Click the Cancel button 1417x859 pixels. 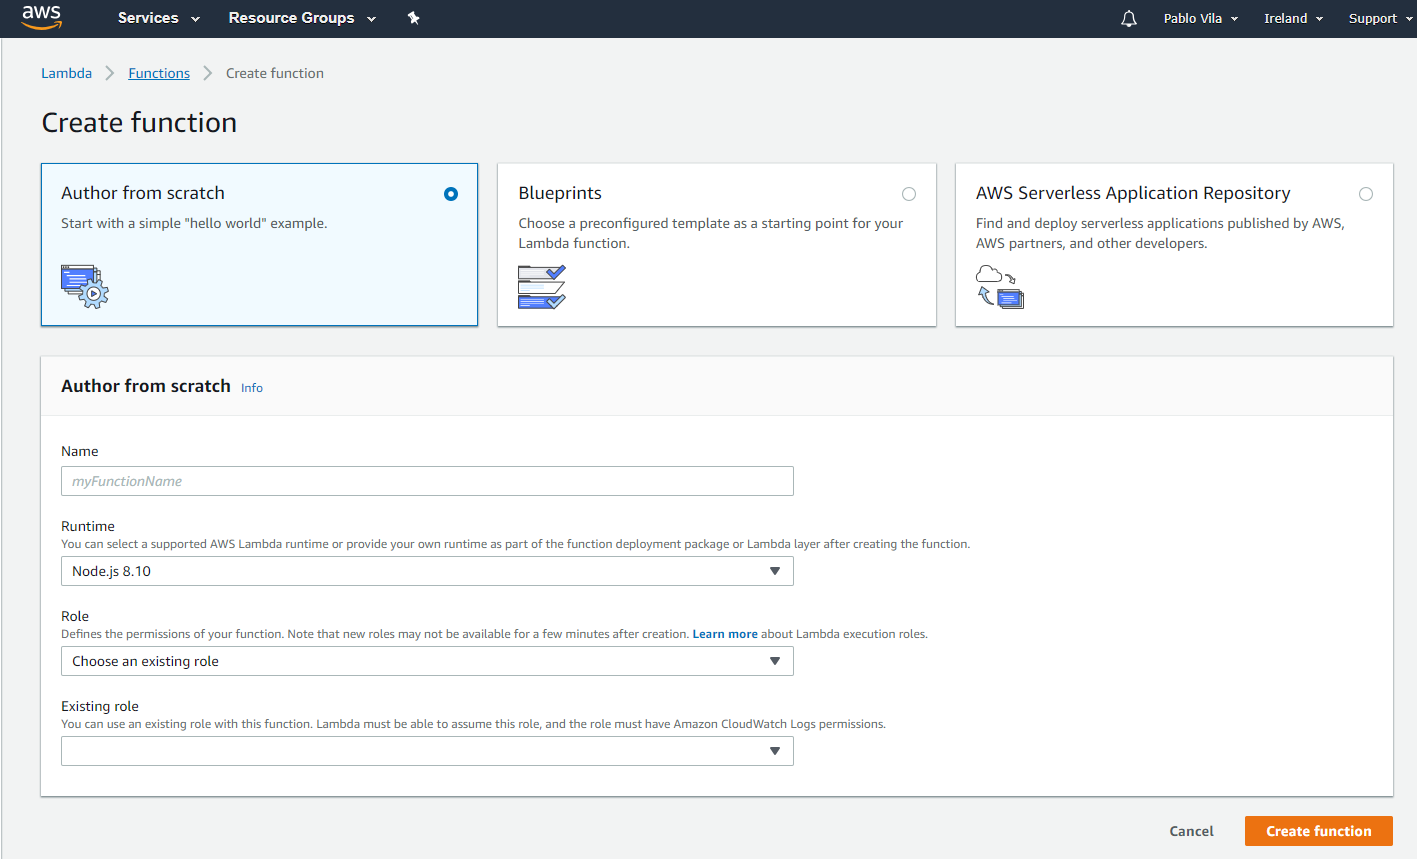point(1192,831)
